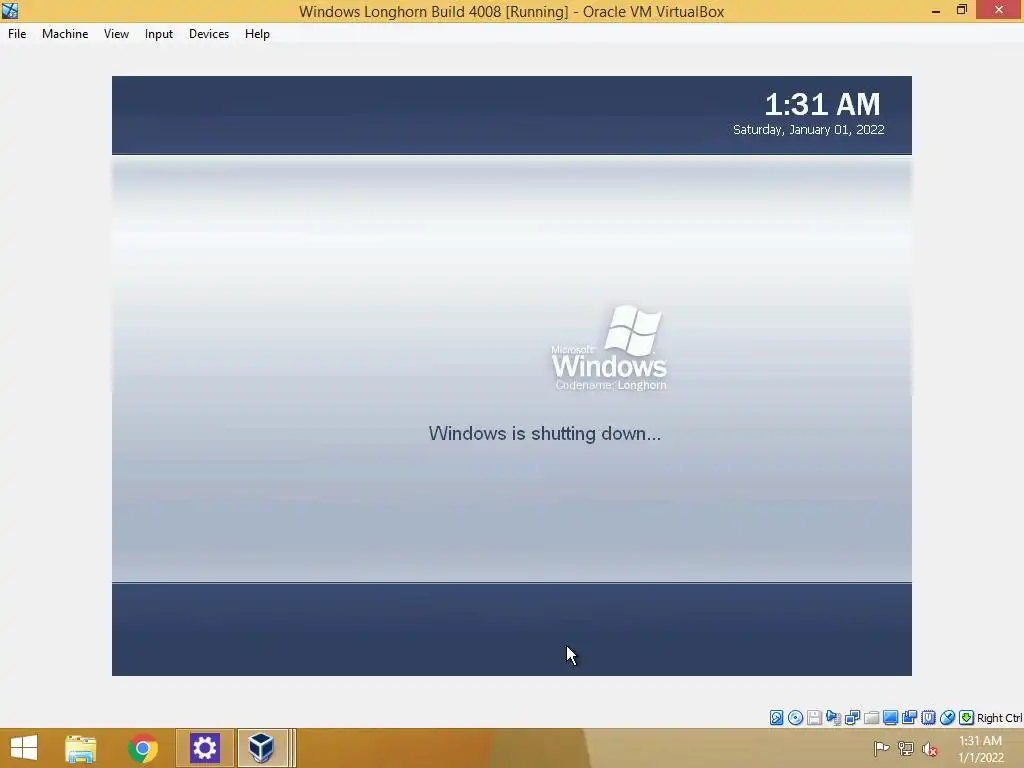Click the Windows Longhorn logo in guest

[609, 348]
